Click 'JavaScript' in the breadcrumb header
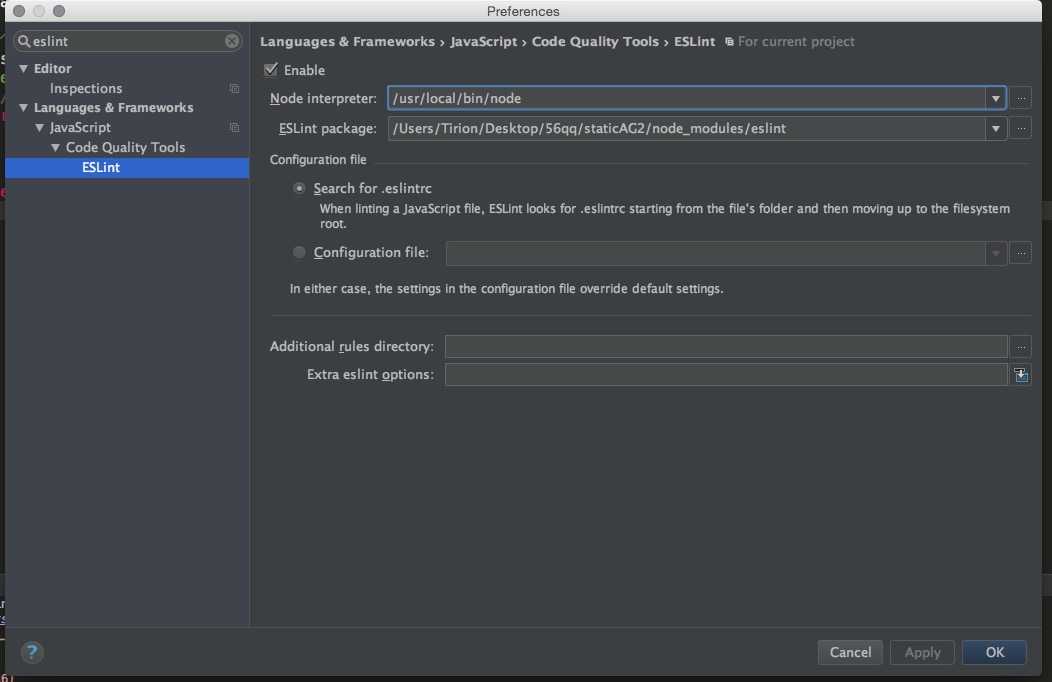The width and height of the screenshot is (1052, 682). coord(483,42)
